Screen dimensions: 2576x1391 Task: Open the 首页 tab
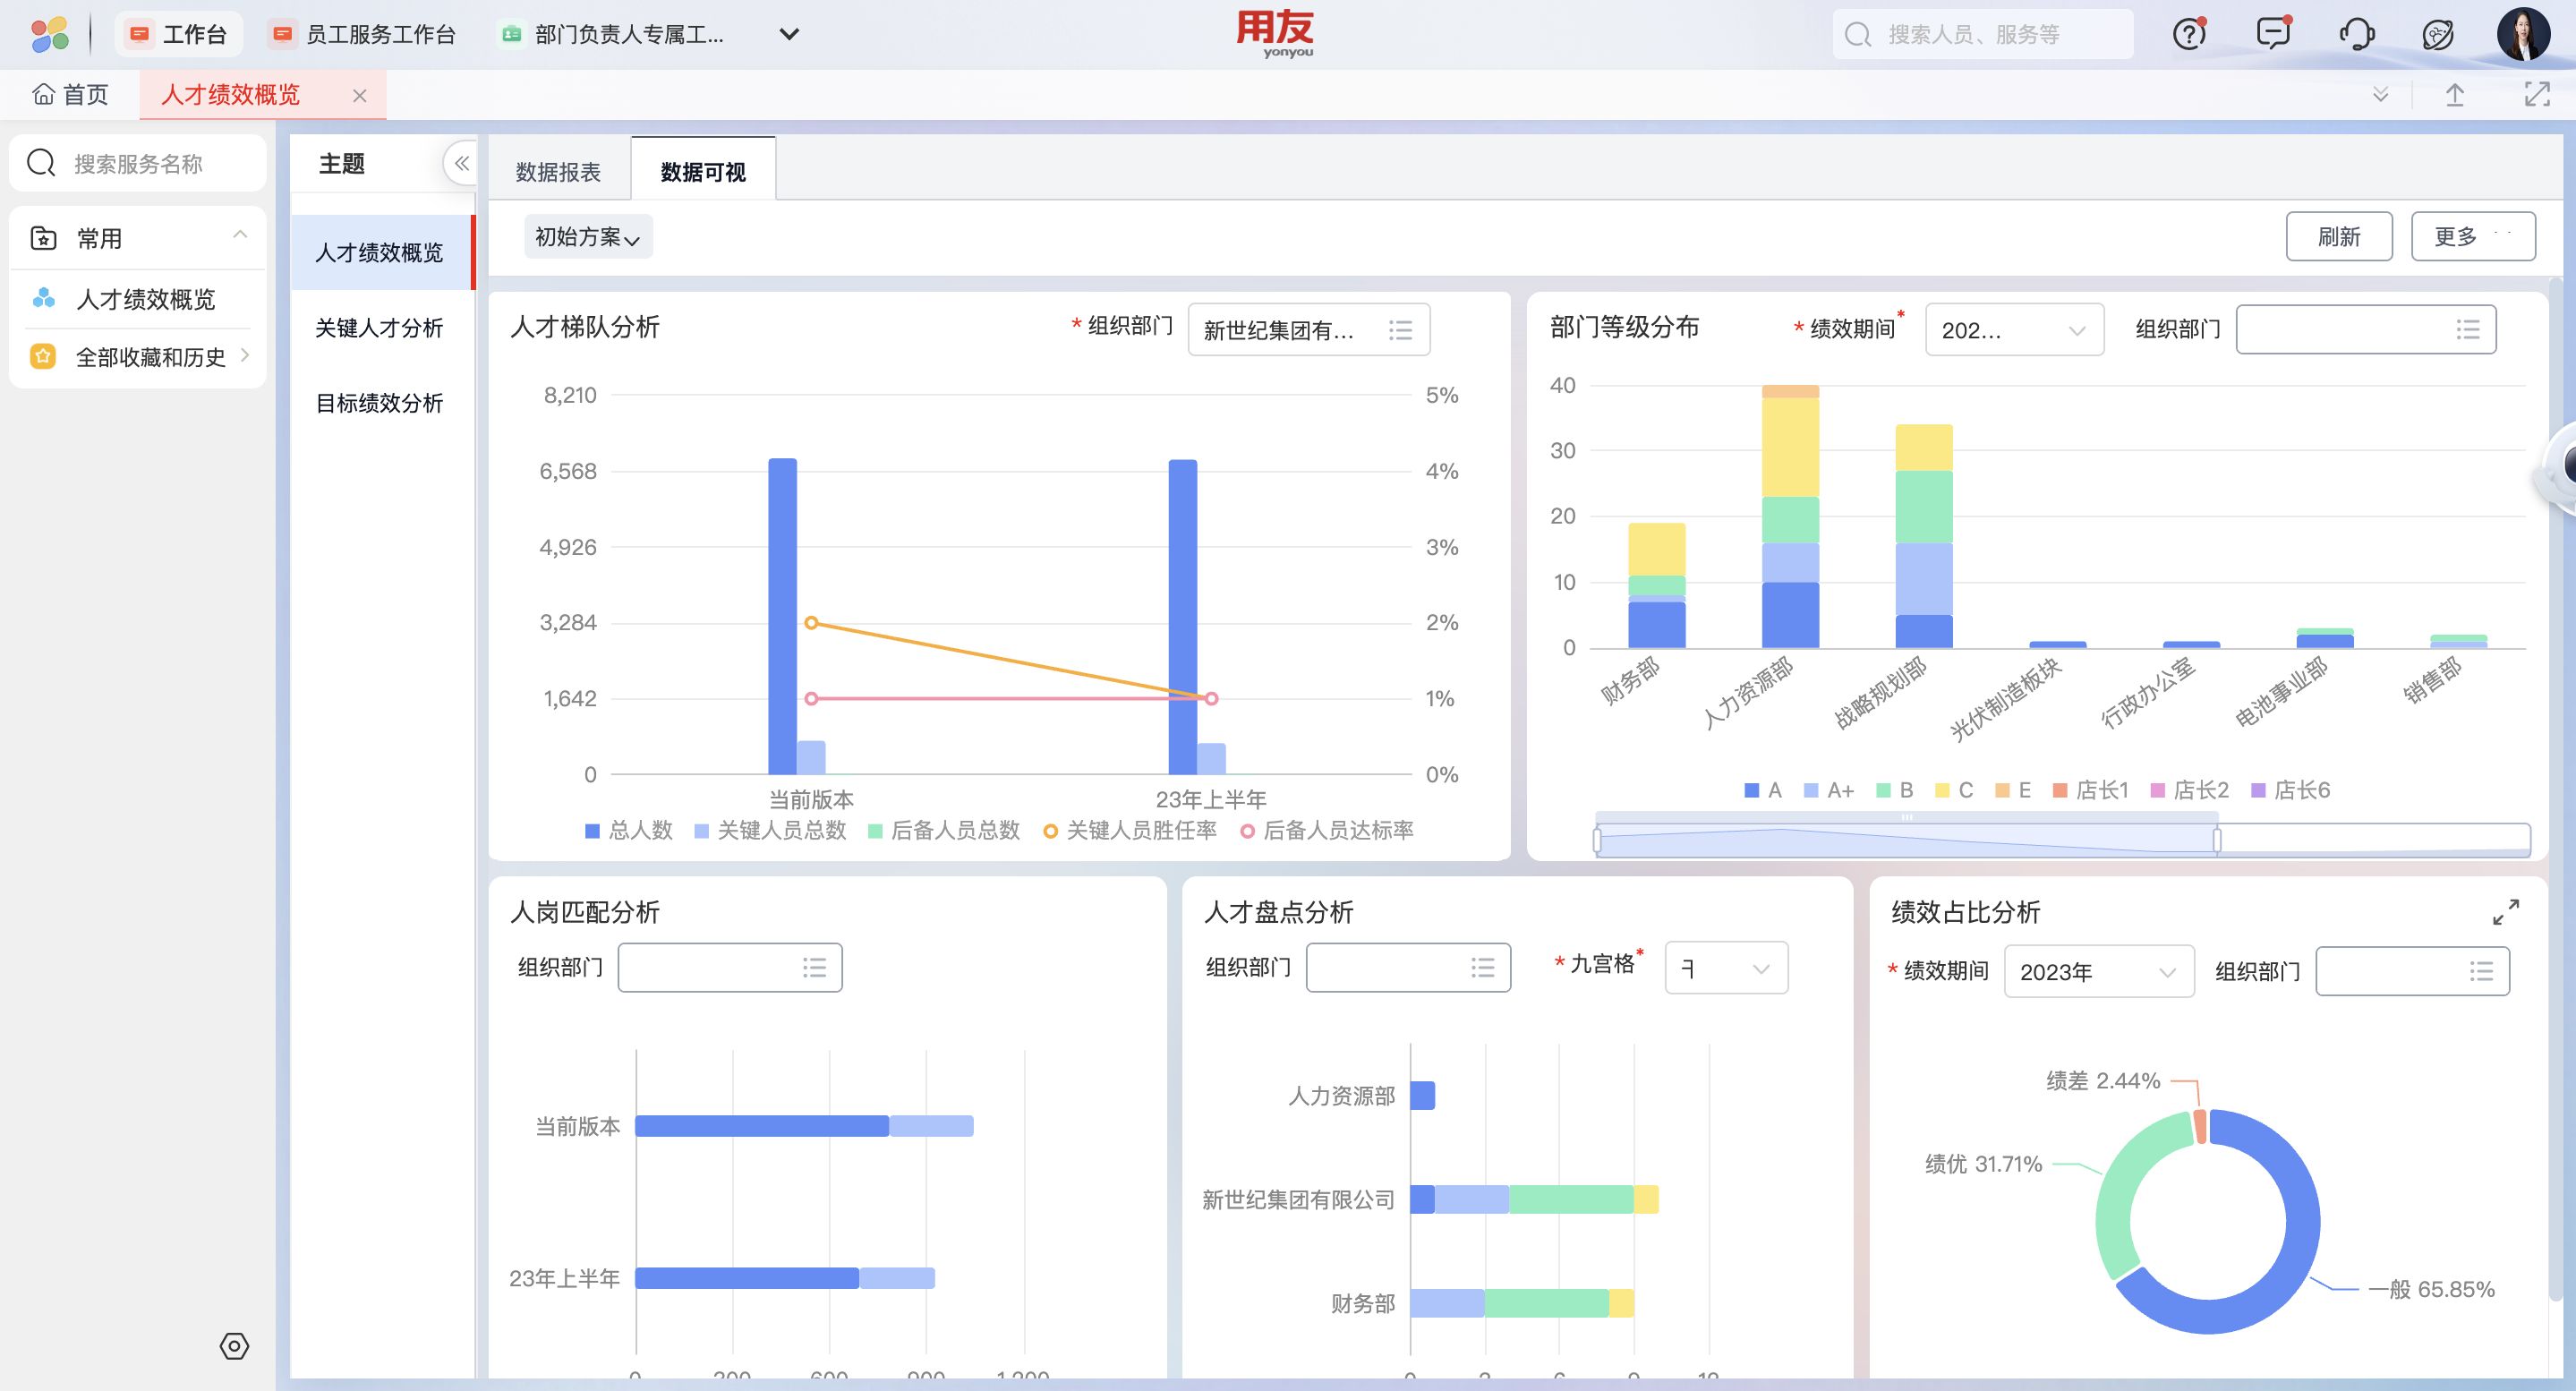tap(70, 95)
